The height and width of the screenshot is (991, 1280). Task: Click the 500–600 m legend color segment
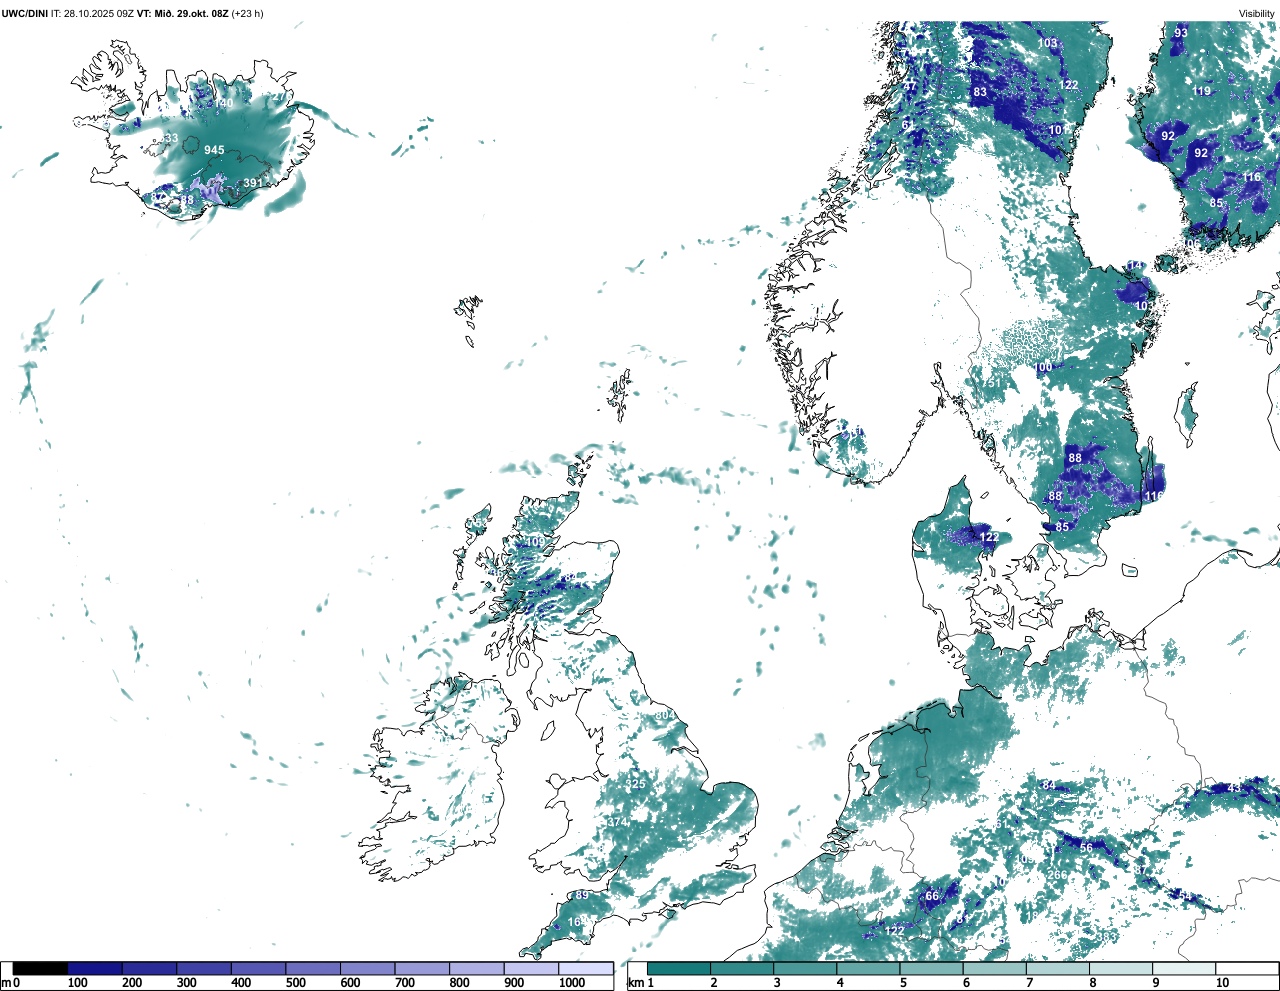pyautogui.click(x=313, y=968)
